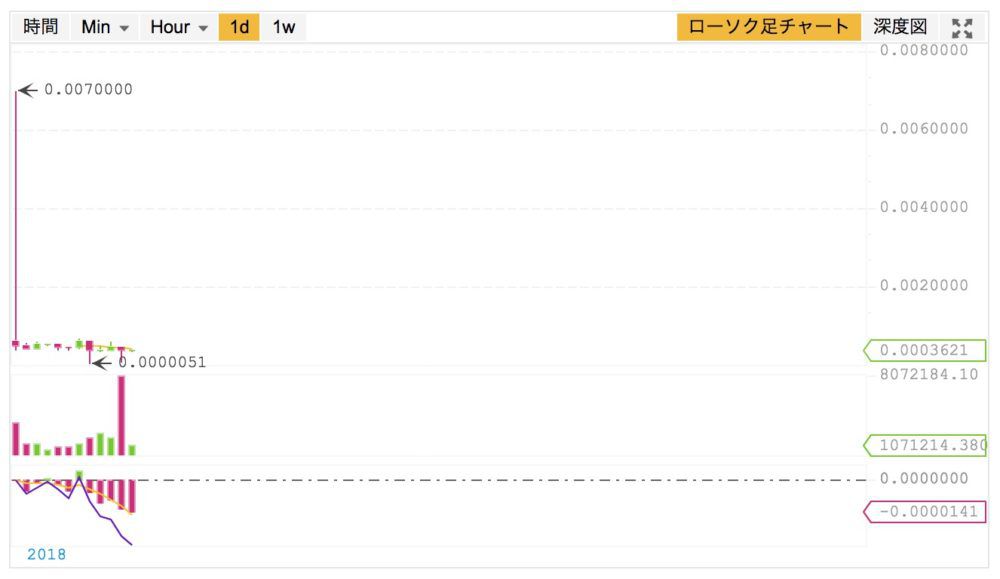
Task: Select the 1d interval
Action: point(239,27)
